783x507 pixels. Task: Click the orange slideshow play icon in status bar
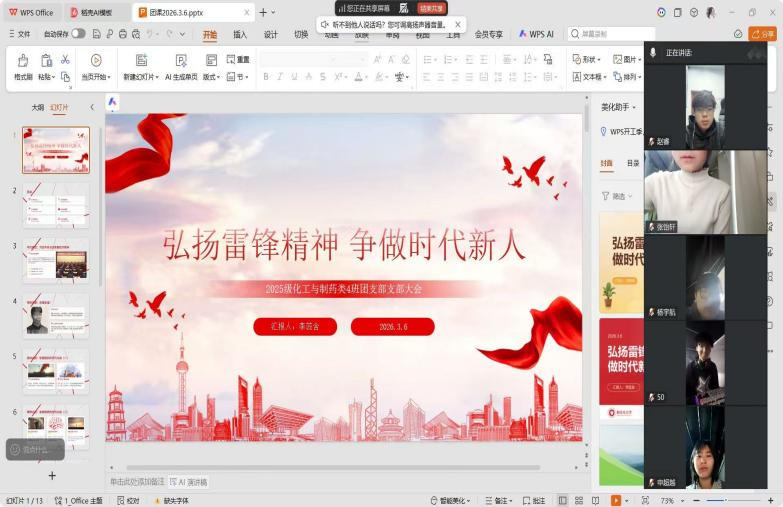[616, 500]
